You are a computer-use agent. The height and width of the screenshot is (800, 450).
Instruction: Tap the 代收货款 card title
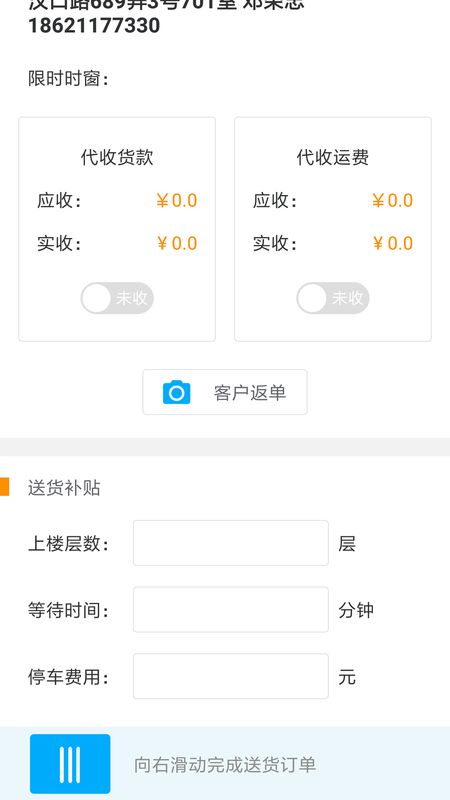(117, 157)
